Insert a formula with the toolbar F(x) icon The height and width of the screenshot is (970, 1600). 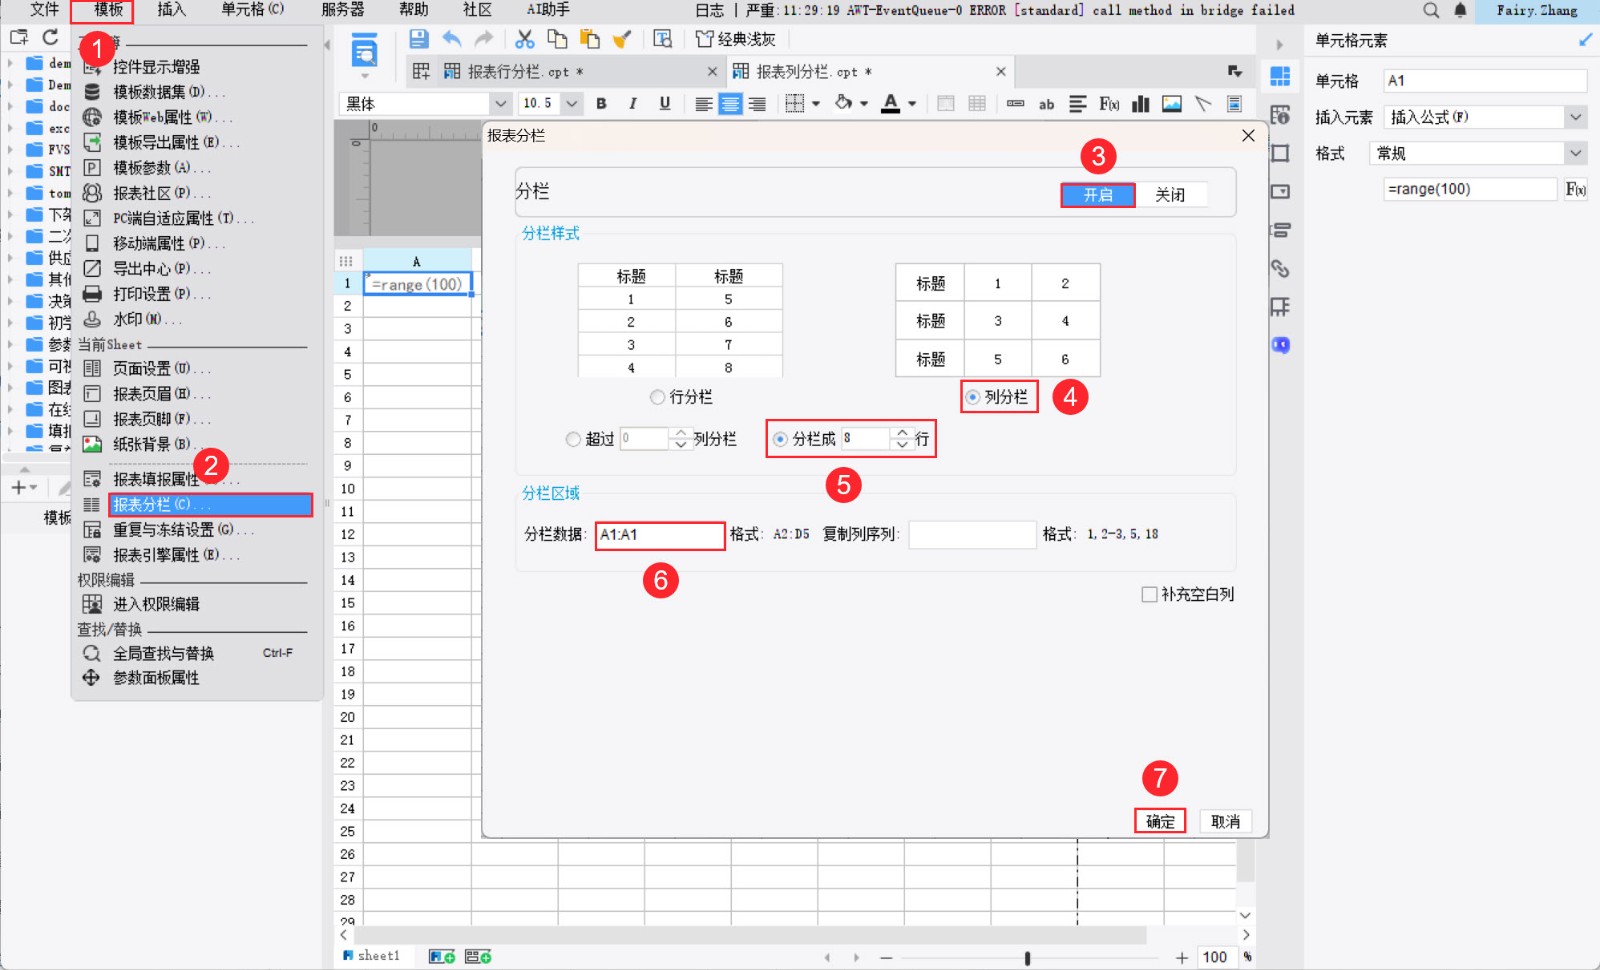click(x=1109, y=104)
